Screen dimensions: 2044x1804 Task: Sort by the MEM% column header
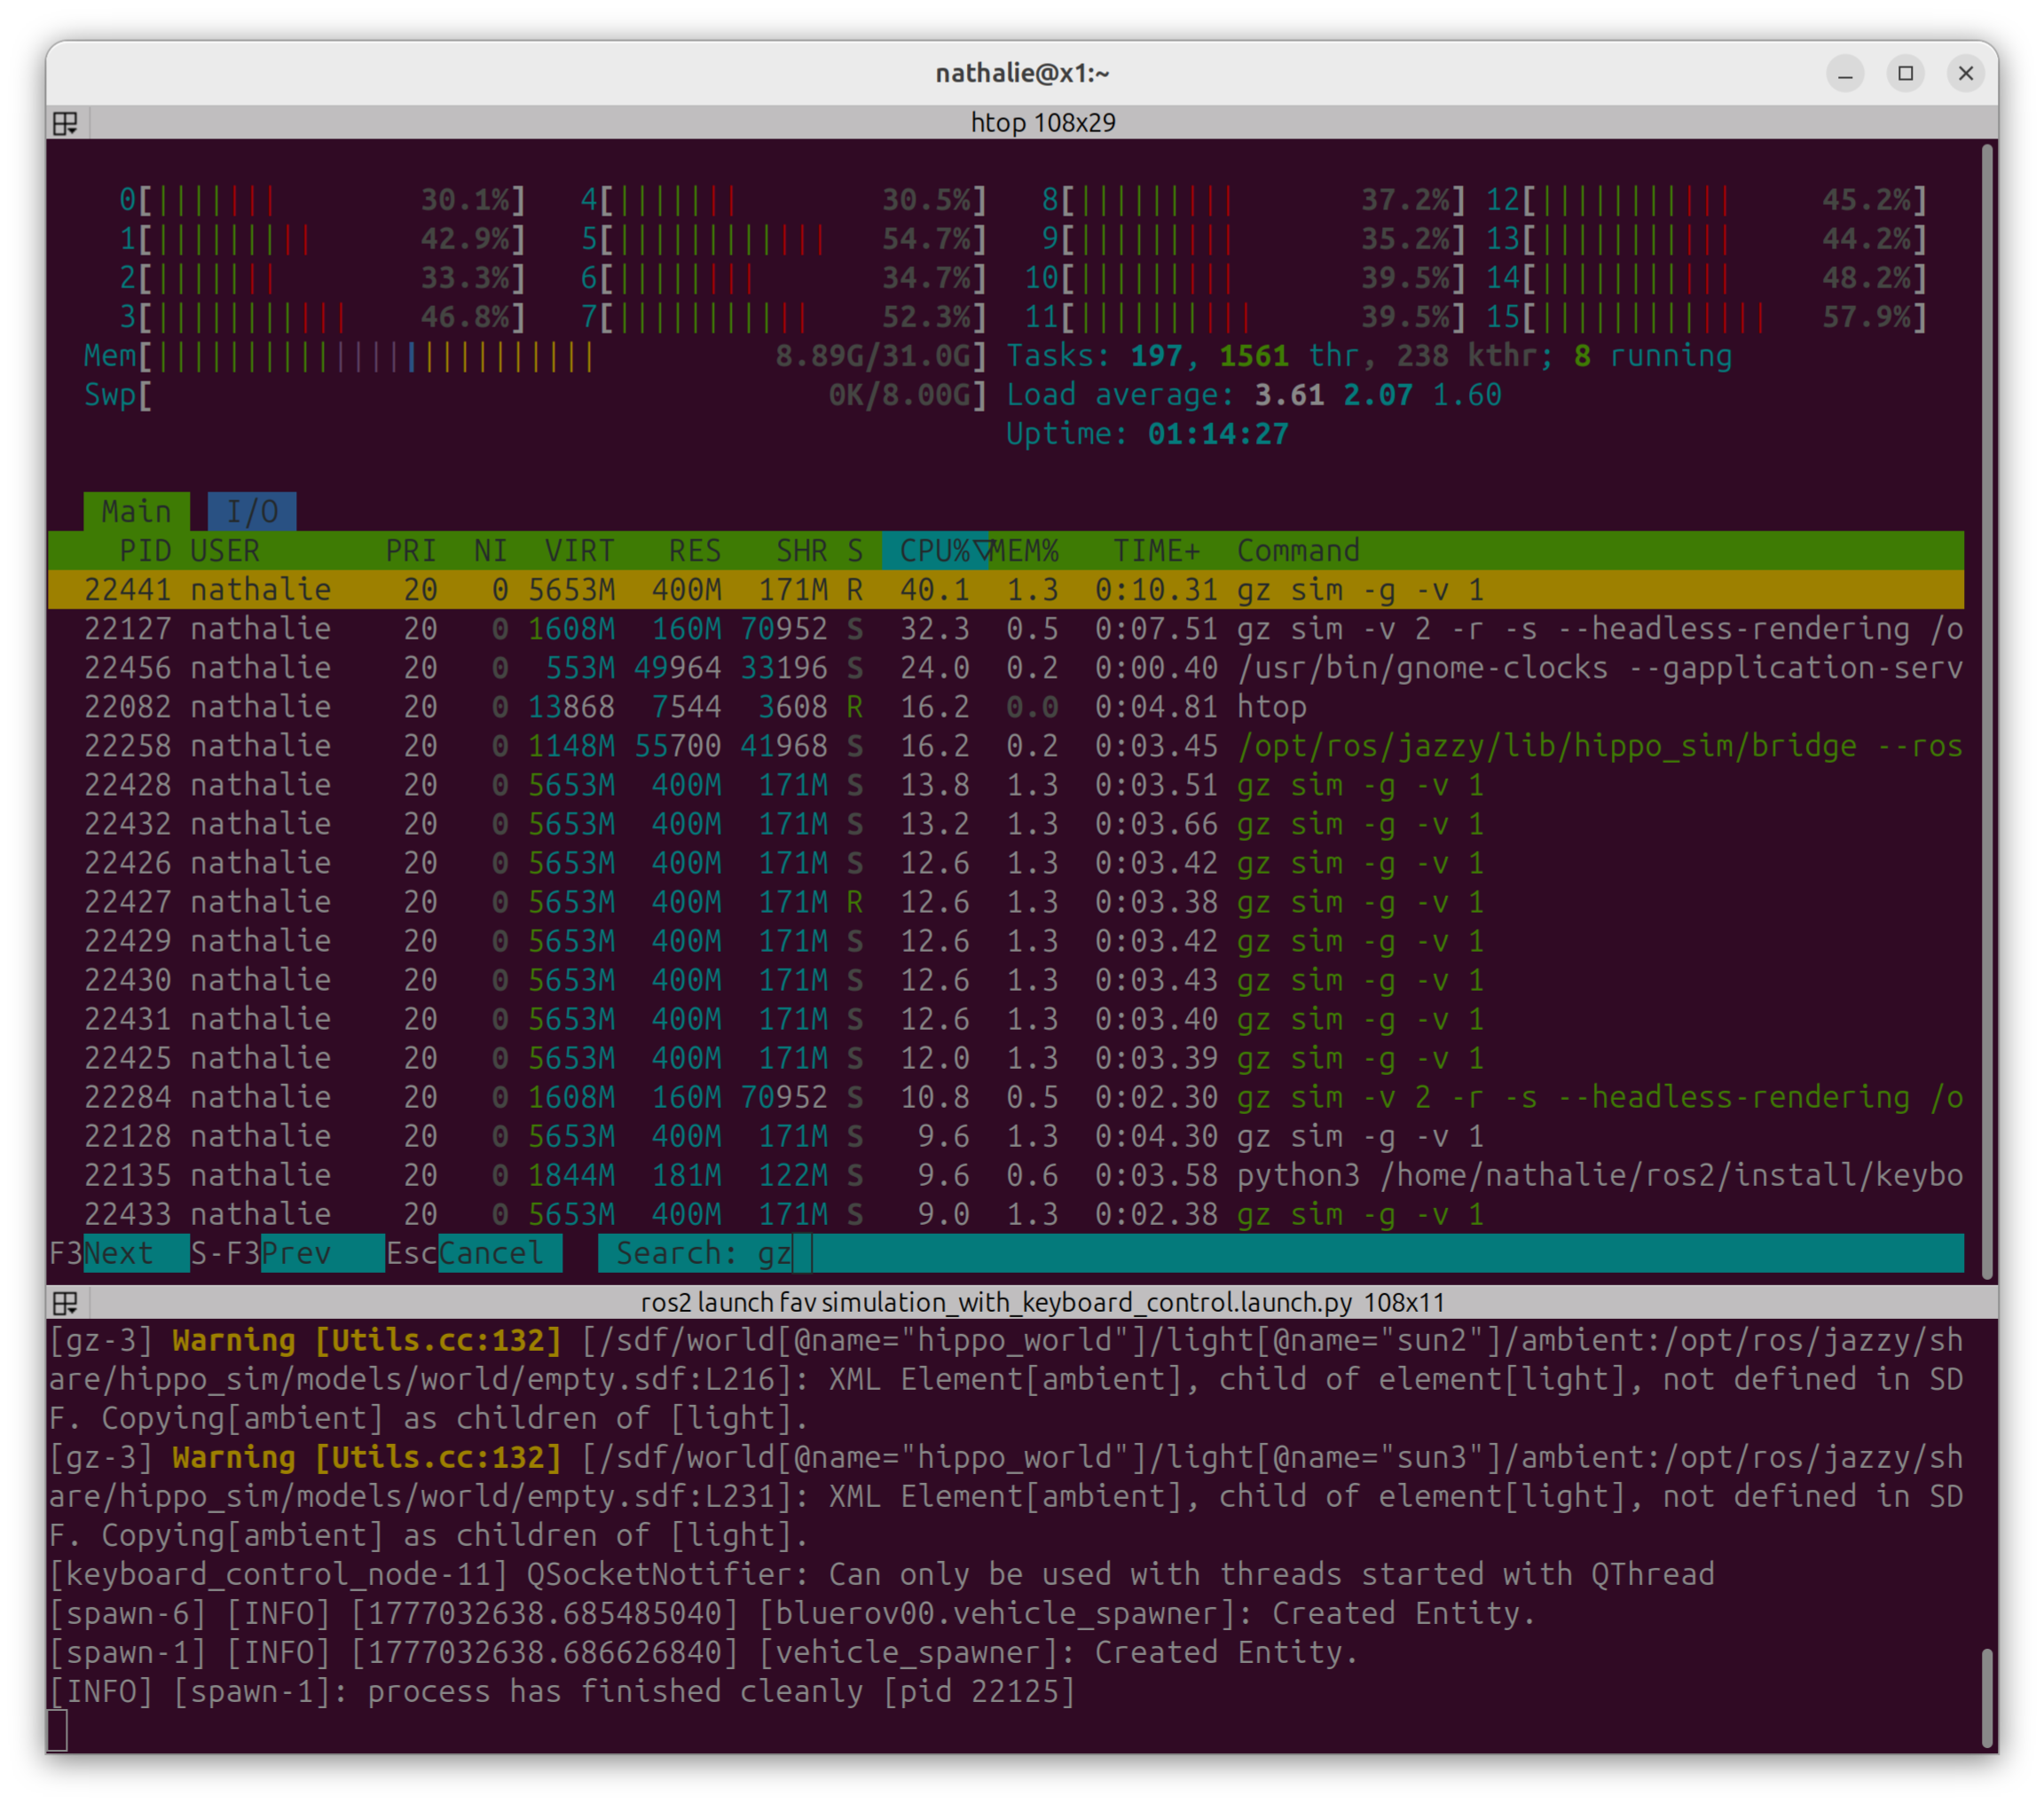(x=1025, y=550)
